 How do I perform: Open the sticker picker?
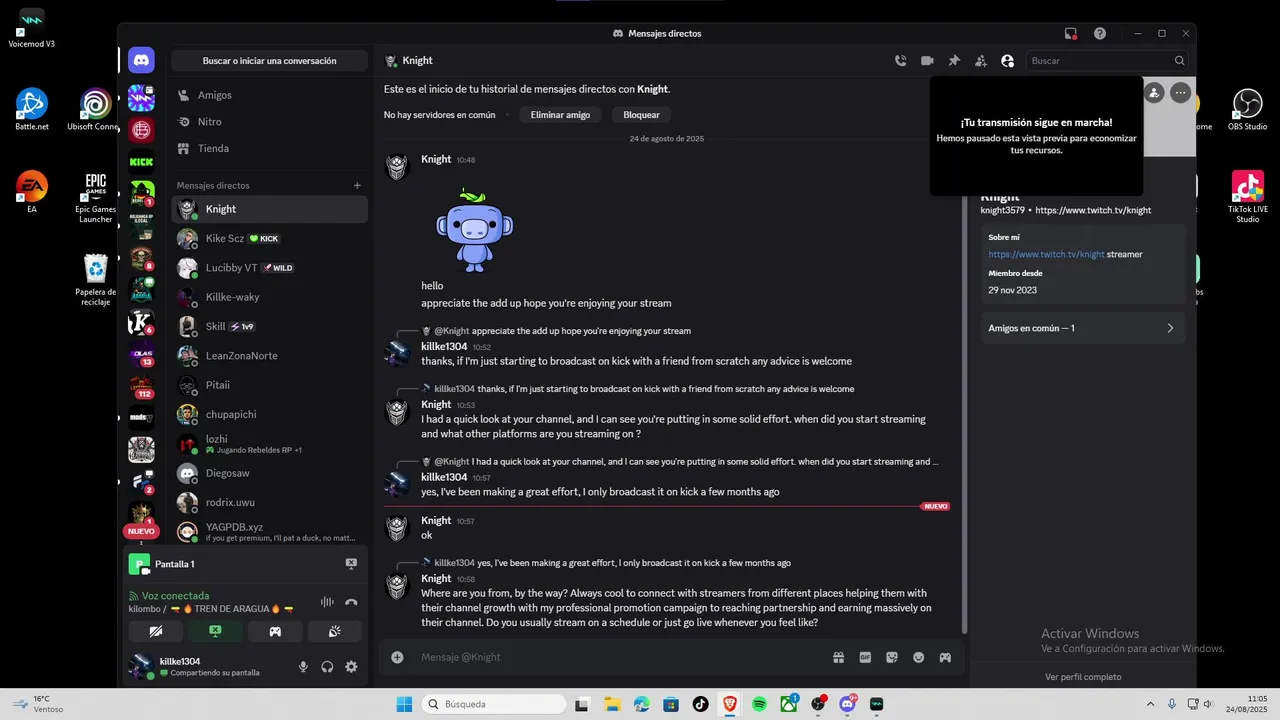click(x=892, y=657)
